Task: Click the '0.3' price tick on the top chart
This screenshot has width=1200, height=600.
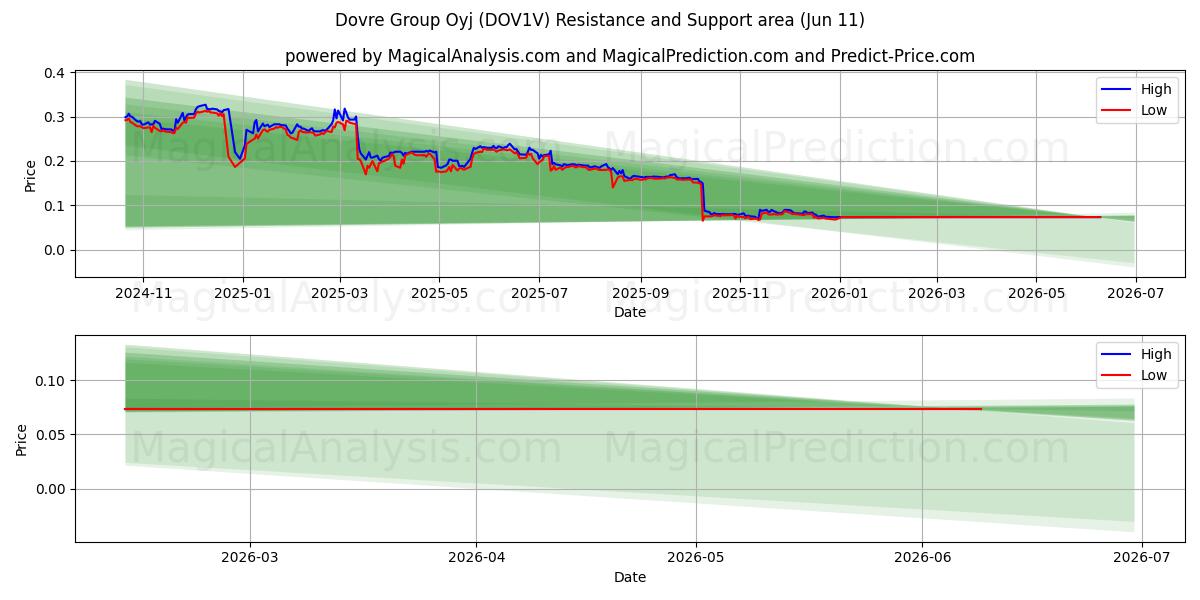Action: 54,118
